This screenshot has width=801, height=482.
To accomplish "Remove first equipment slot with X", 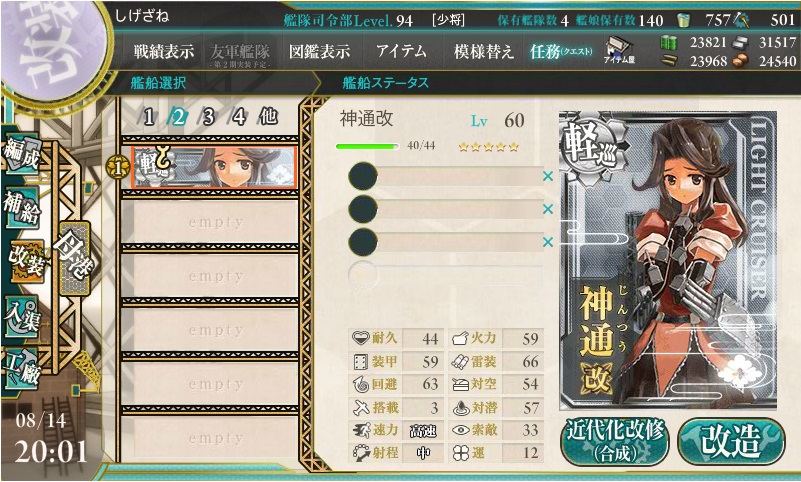I will 548,176.
